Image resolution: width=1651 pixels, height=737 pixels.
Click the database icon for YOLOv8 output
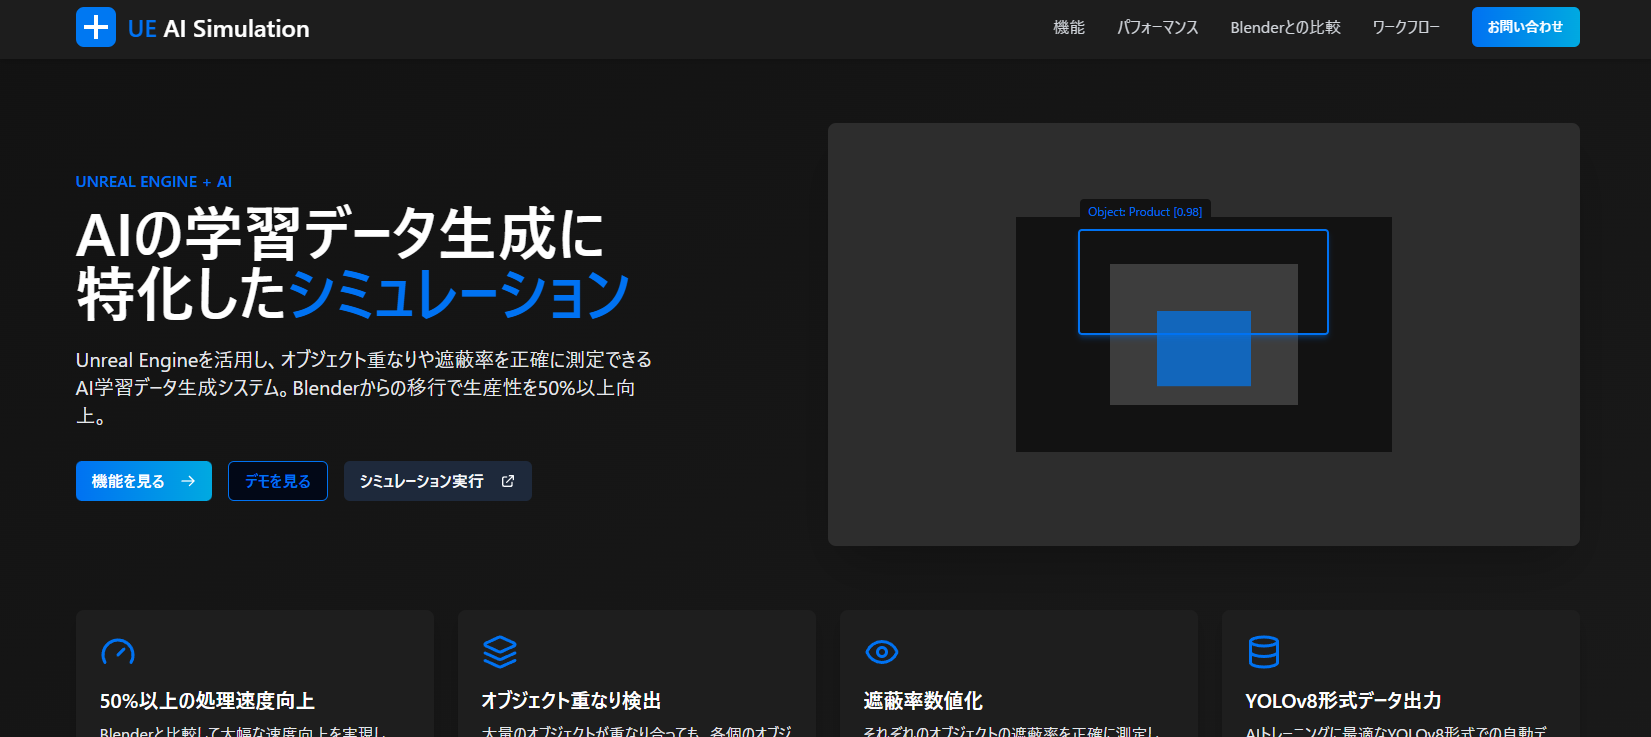click(1263, 652)
